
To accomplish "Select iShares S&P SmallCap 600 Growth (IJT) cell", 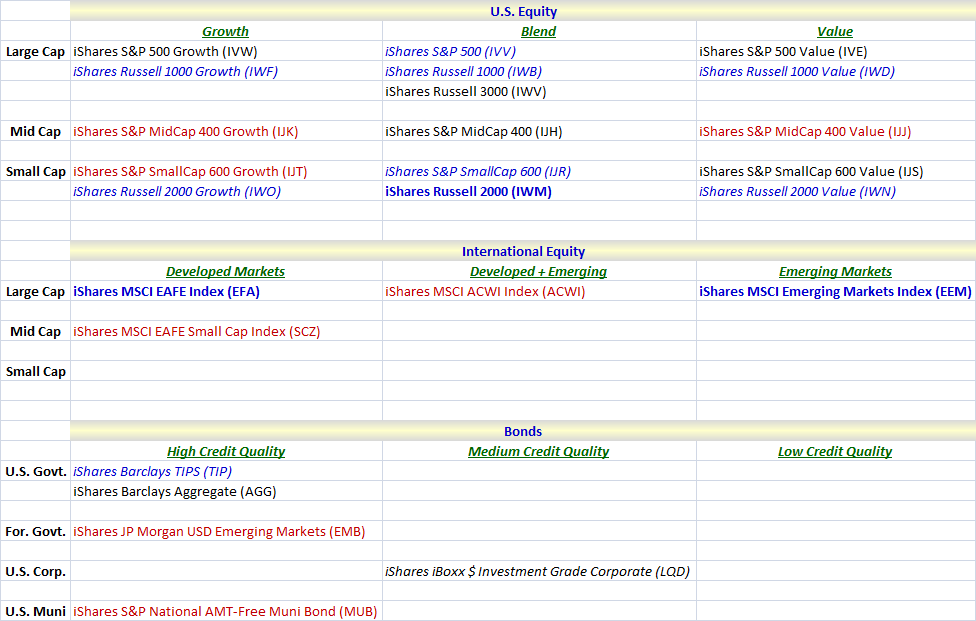I will coord(227,171).
